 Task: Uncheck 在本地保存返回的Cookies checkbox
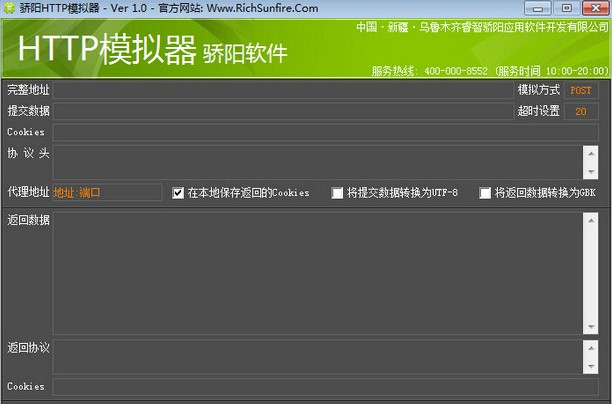click(178, 193)
